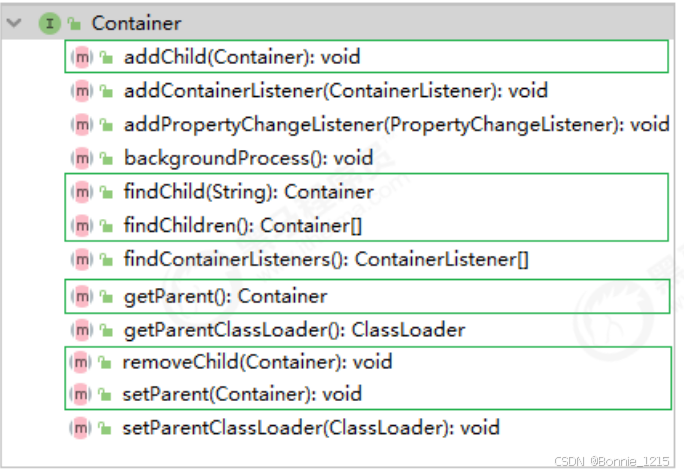Click the green interface icon beside Container
Image resolution: width=684 pixels, height=475 pixels.
50,23
